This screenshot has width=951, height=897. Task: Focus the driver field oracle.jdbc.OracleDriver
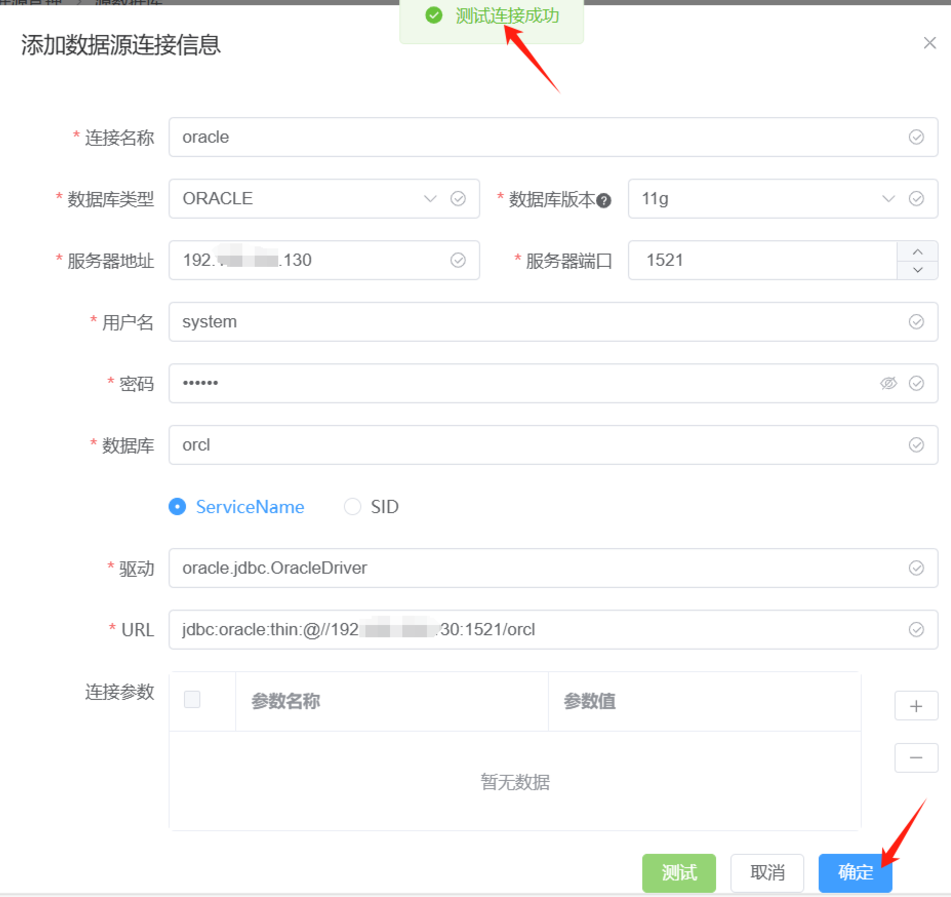540,568
